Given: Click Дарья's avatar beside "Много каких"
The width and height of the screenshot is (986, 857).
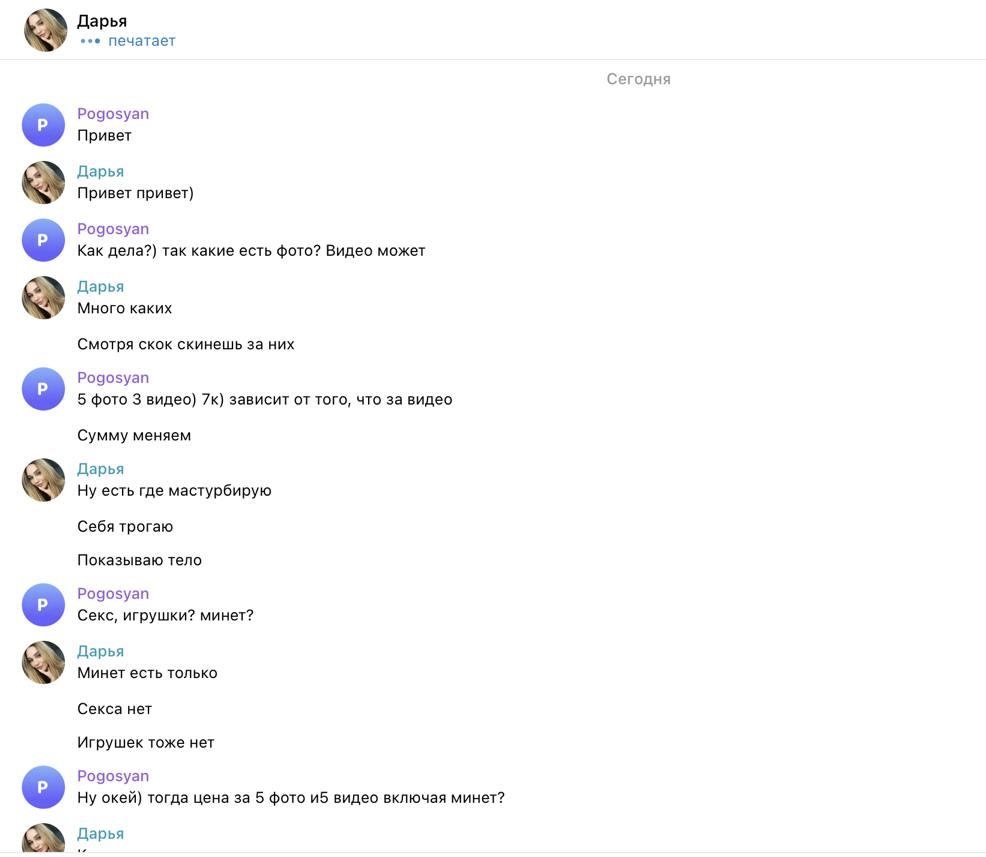Looking at the screenshot, I should point(43,298).
